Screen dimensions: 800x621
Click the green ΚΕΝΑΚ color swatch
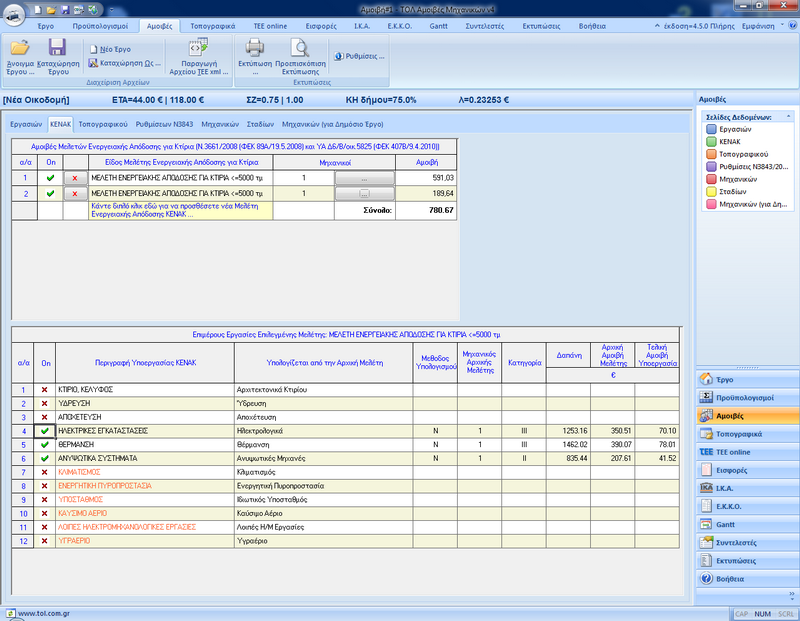pos(710,142)
